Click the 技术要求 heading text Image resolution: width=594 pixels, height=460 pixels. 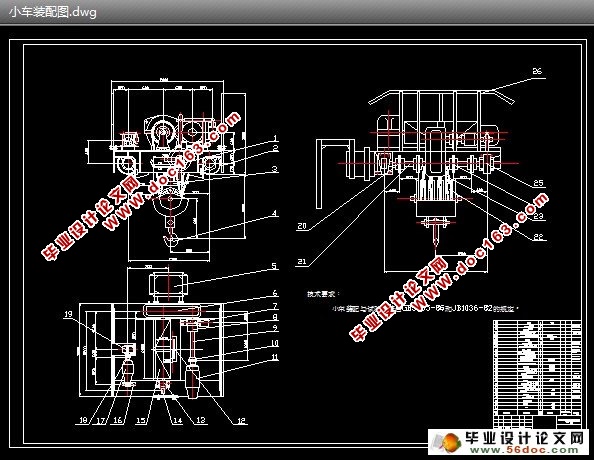tap(323, 294)
